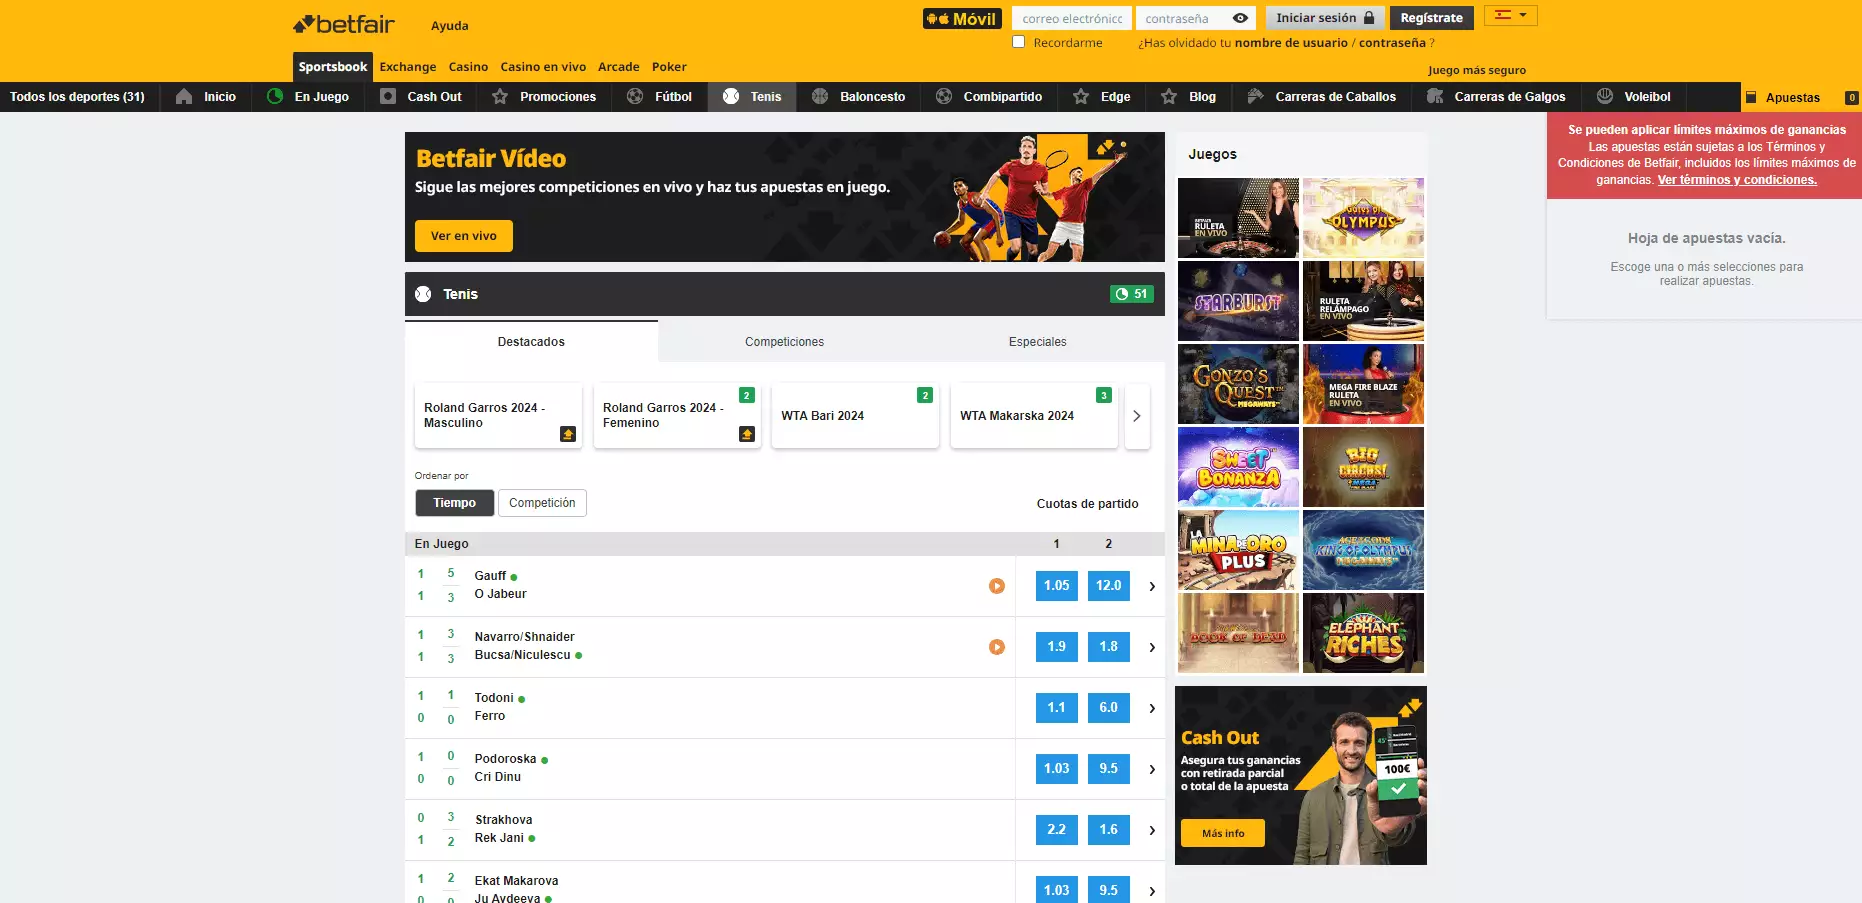Click the lock icon on Iniciar sesión

tap(1369, 18)
